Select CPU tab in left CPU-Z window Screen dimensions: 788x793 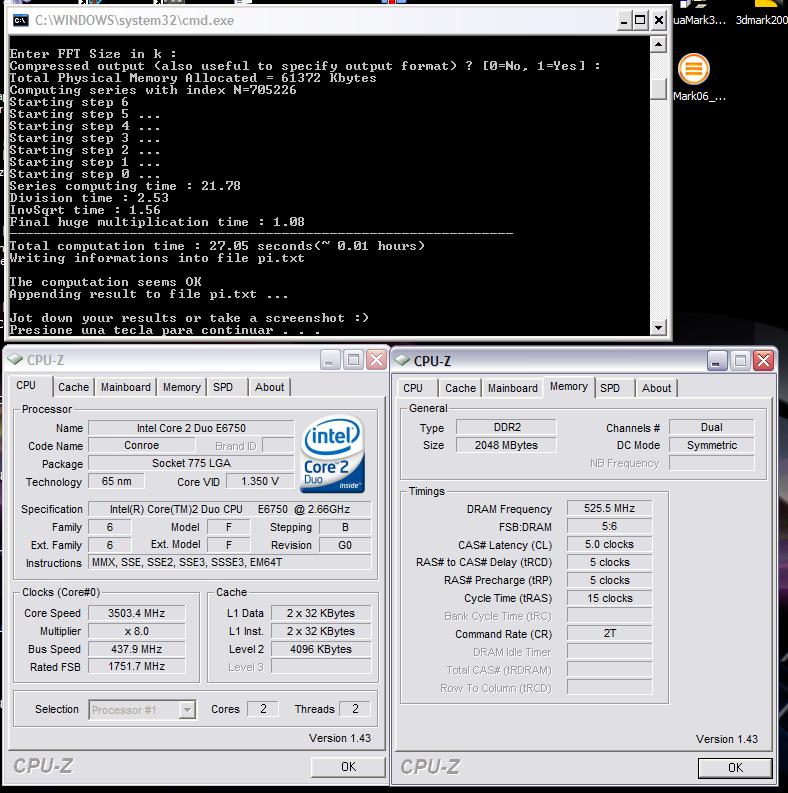(x=26, y=385)
